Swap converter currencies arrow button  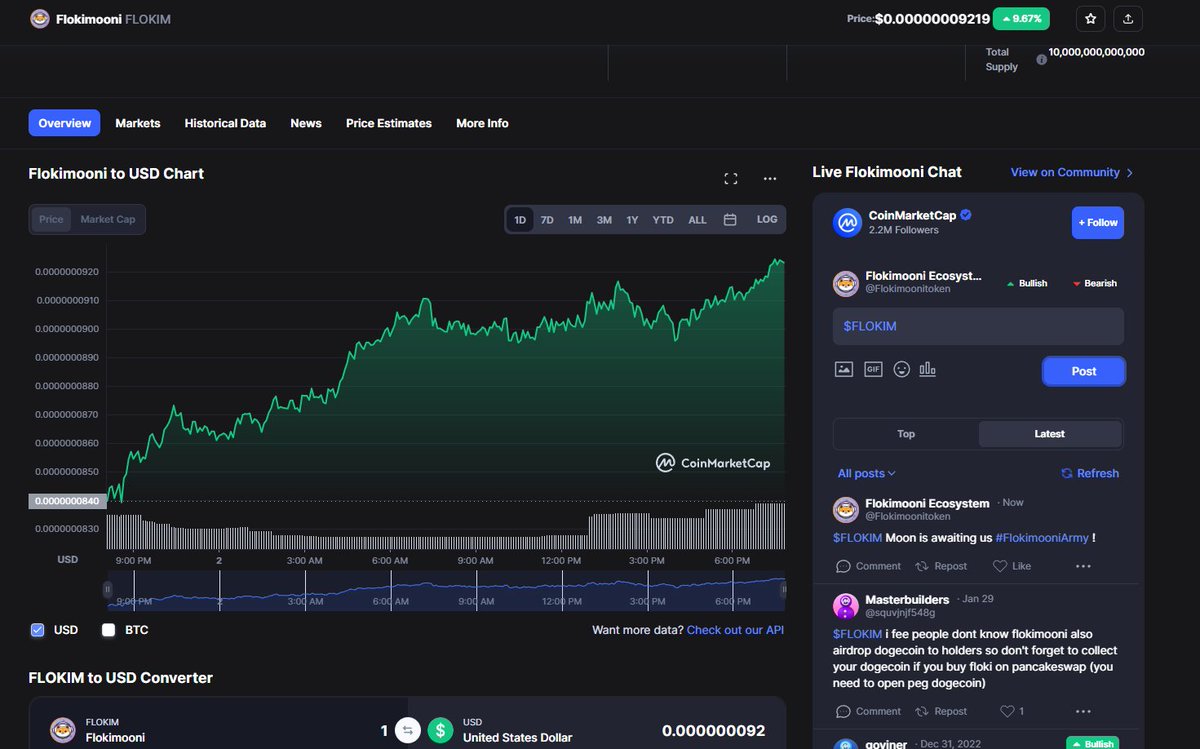point(407,731)
